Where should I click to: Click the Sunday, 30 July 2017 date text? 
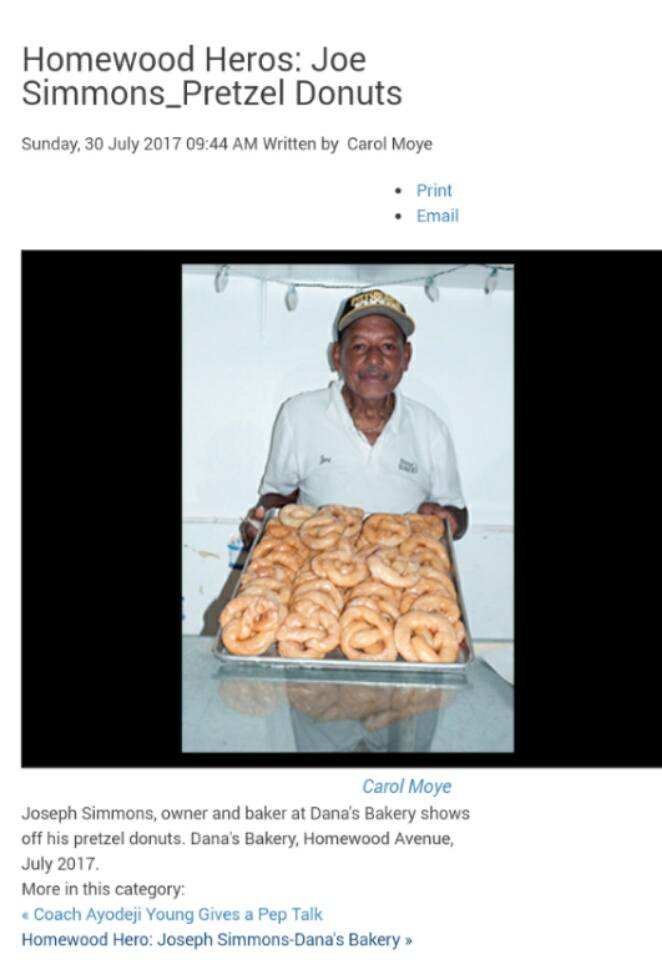point(101,144)
